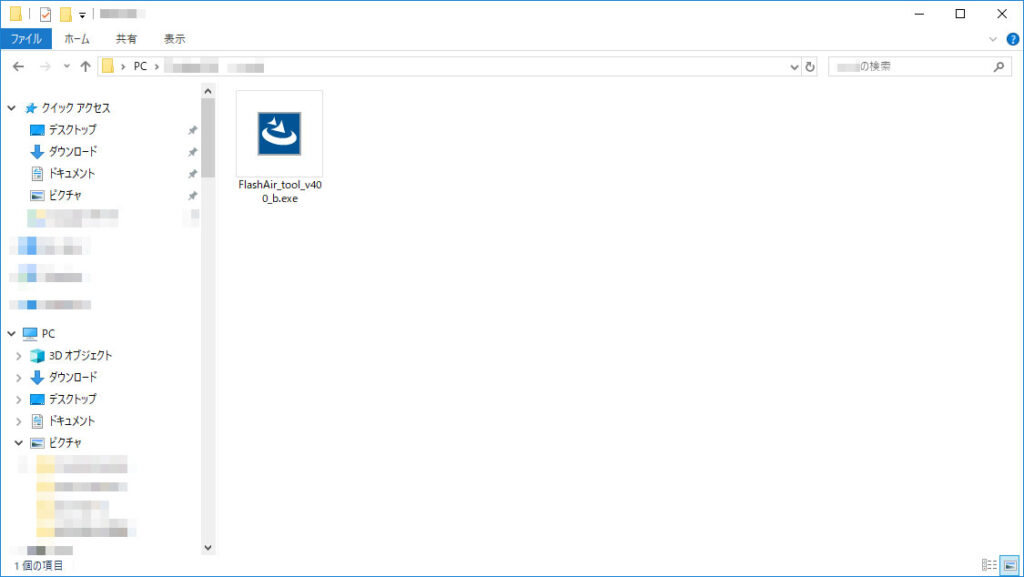The image size is (1024, 577).
Task: Maximize the Explorer window
Action: click(x=960, y=14)
